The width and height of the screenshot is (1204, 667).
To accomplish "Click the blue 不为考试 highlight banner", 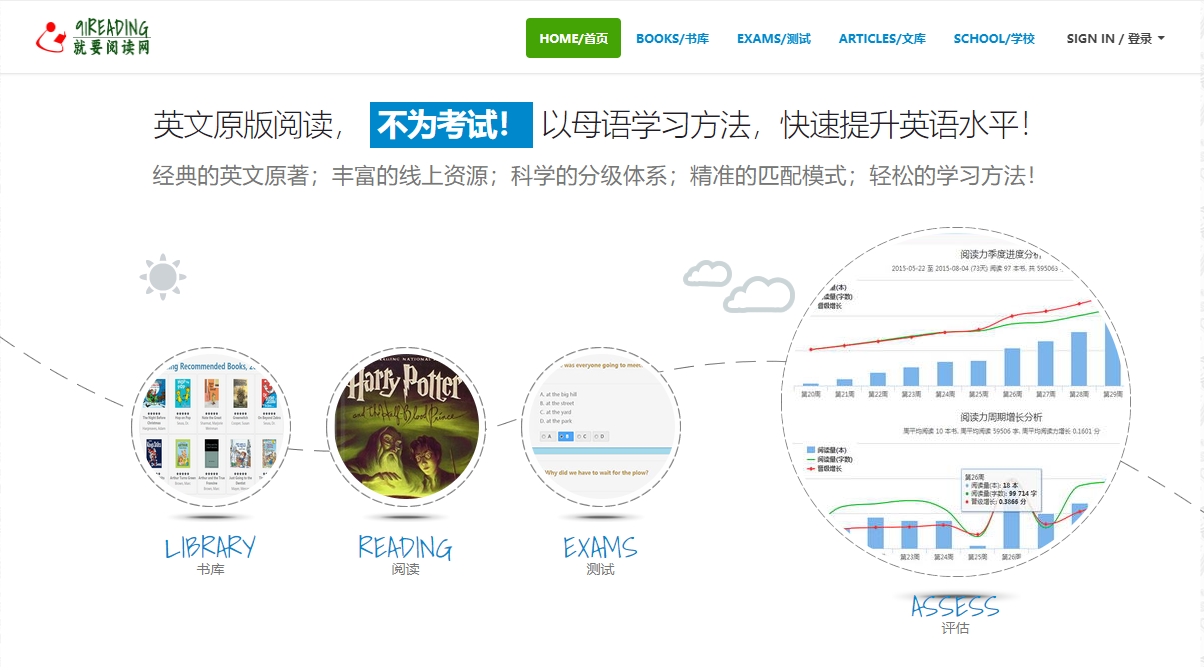I will 451,125.
